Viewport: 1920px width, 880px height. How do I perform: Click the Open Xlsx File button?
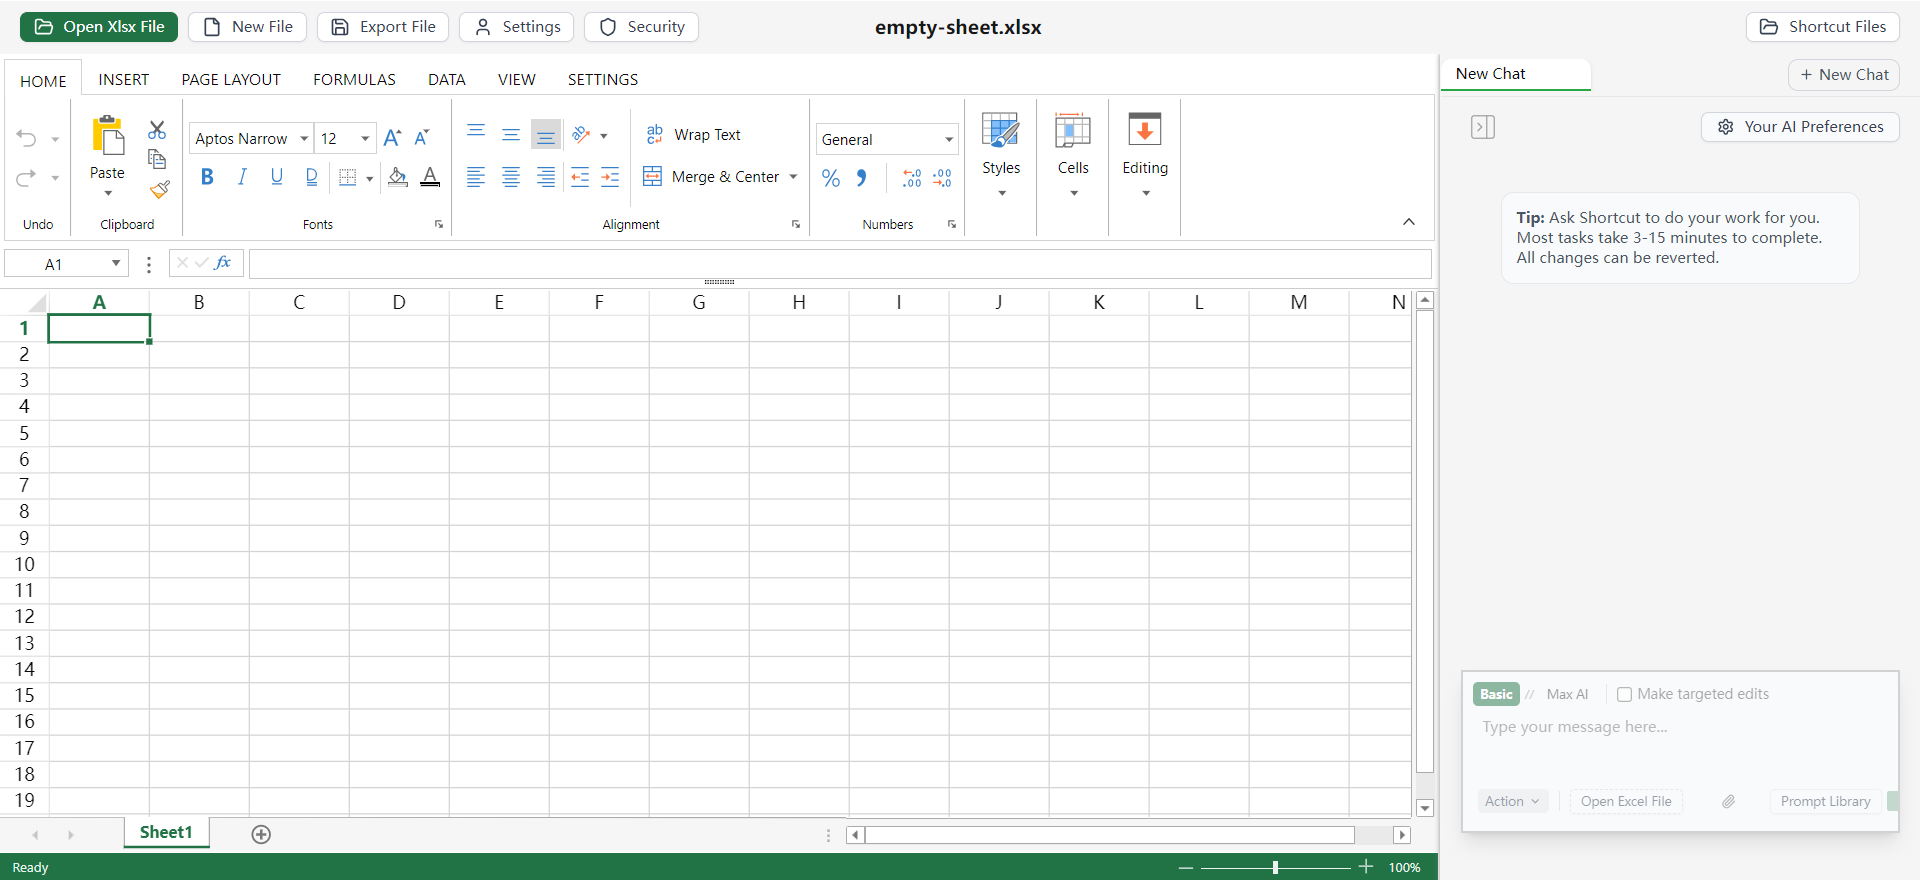99,27
